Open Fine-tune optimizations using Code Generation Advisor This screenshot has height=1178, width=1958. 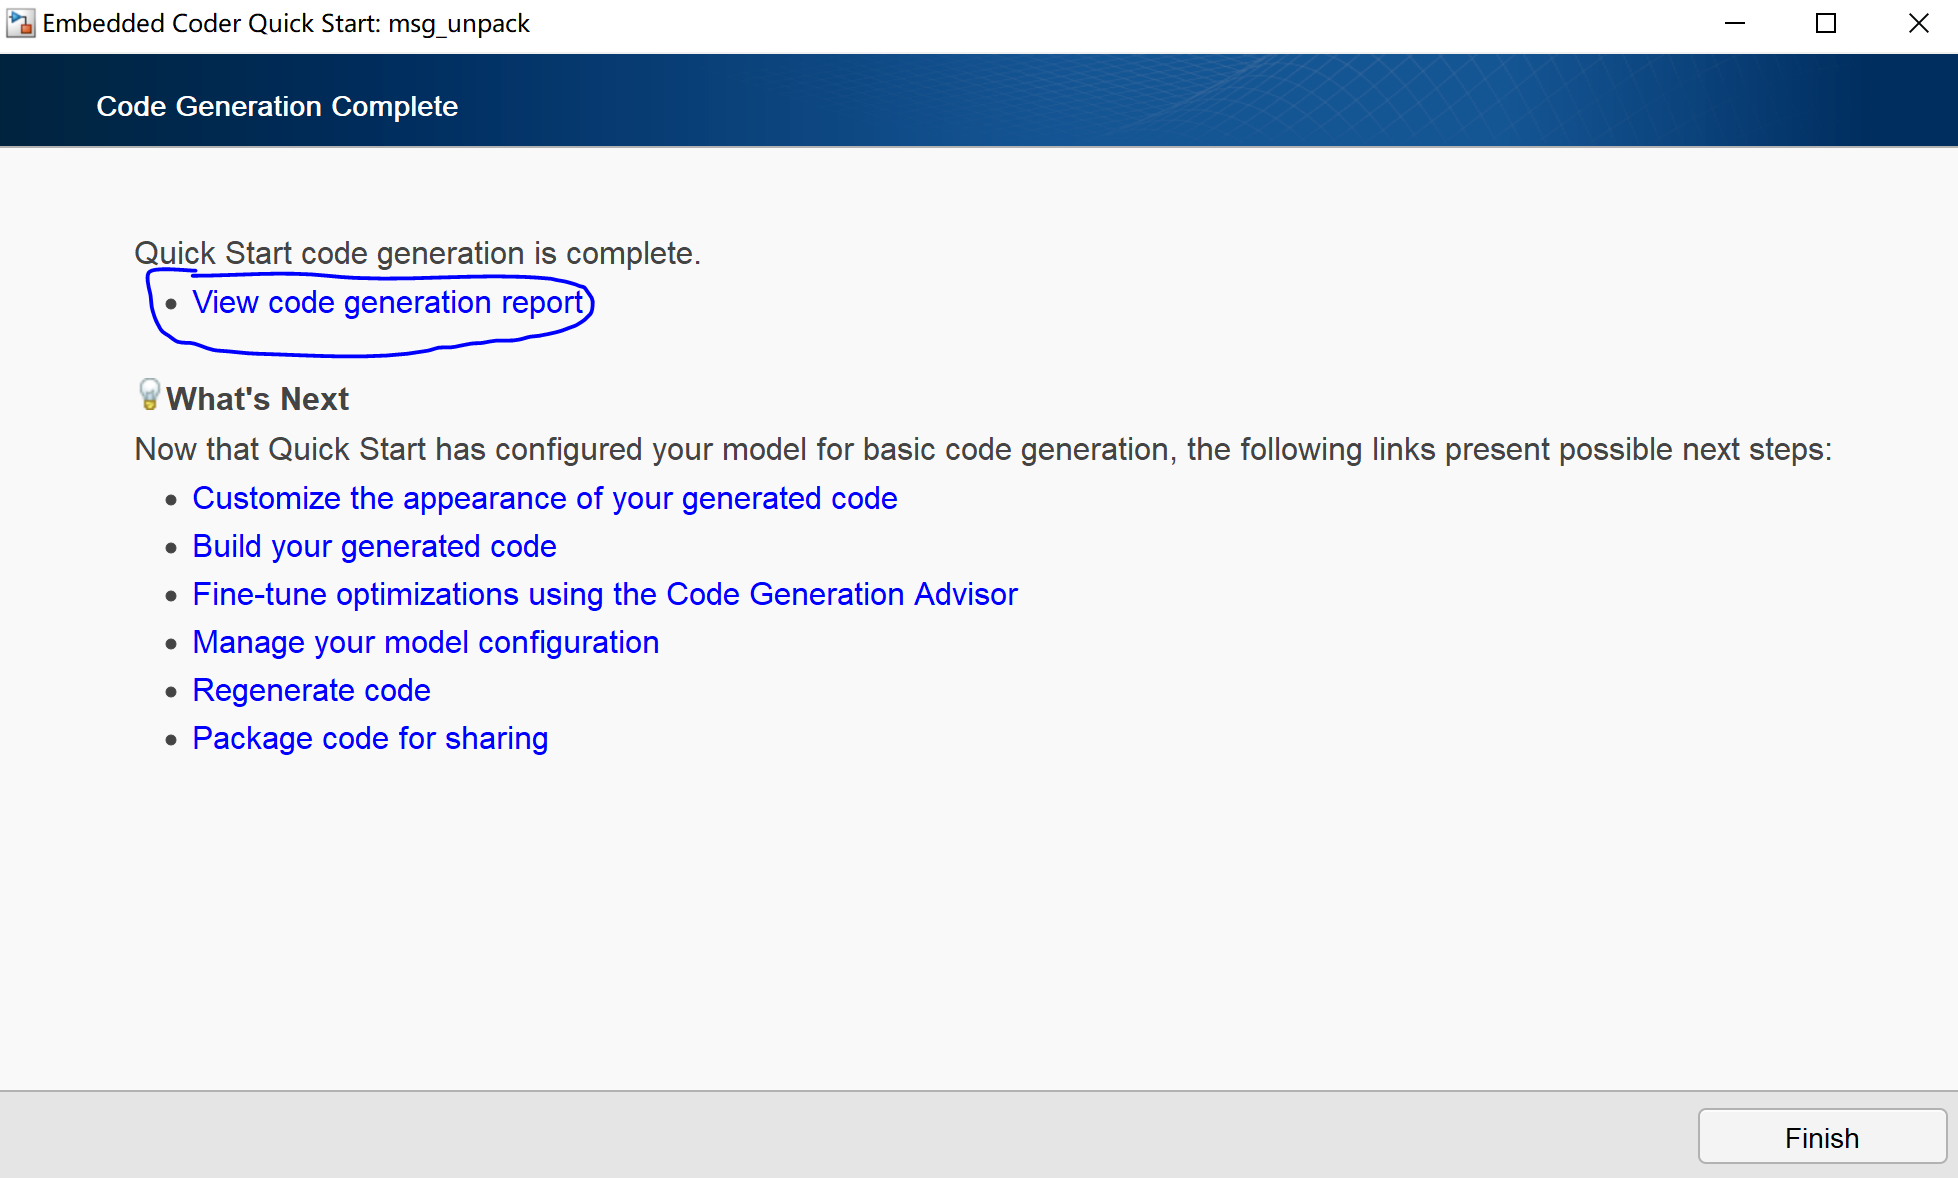coord(604,594)
